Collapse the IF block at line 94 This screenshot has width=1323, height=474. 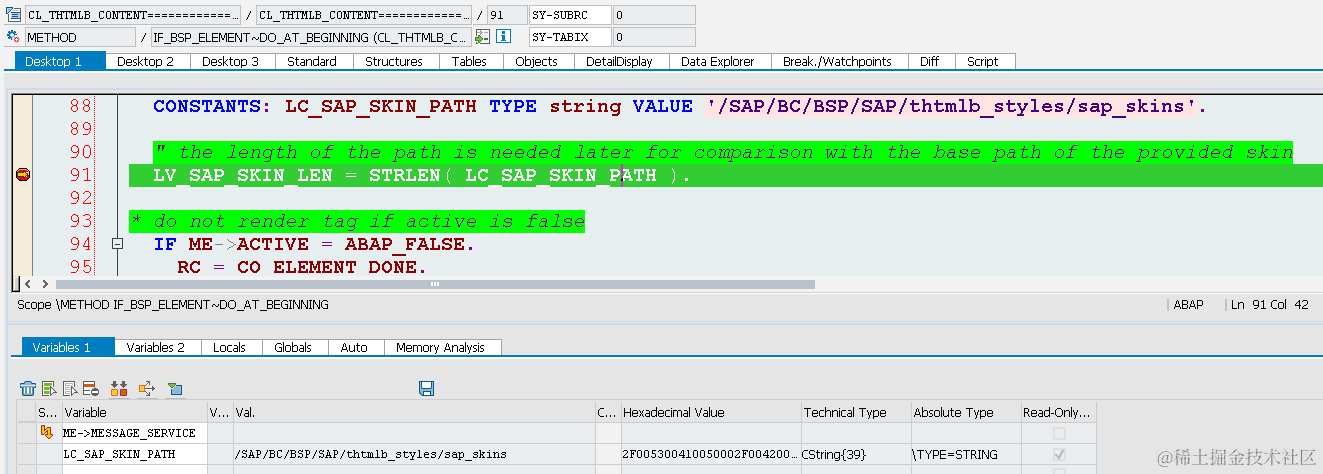coord(117,244)
